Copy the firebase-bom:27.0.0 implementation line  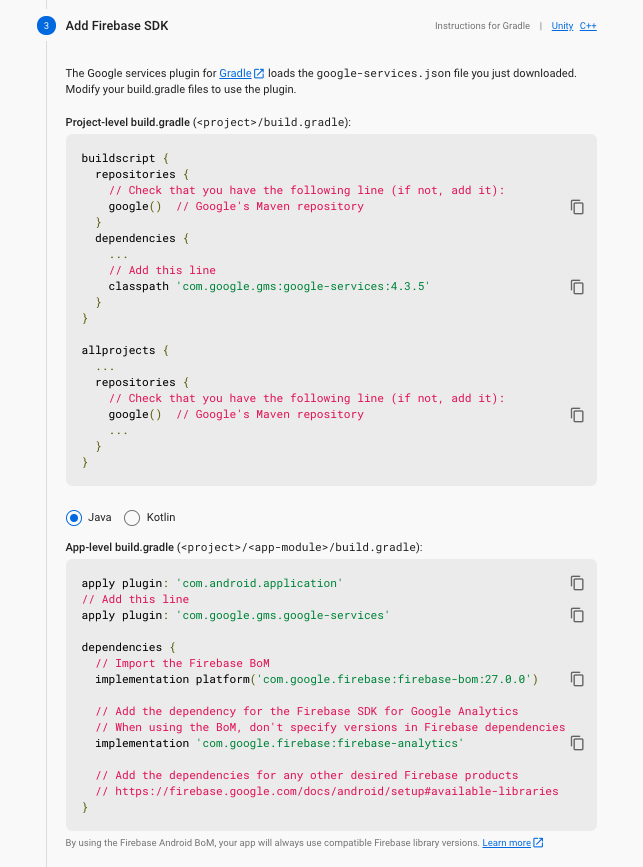[577, 679]
